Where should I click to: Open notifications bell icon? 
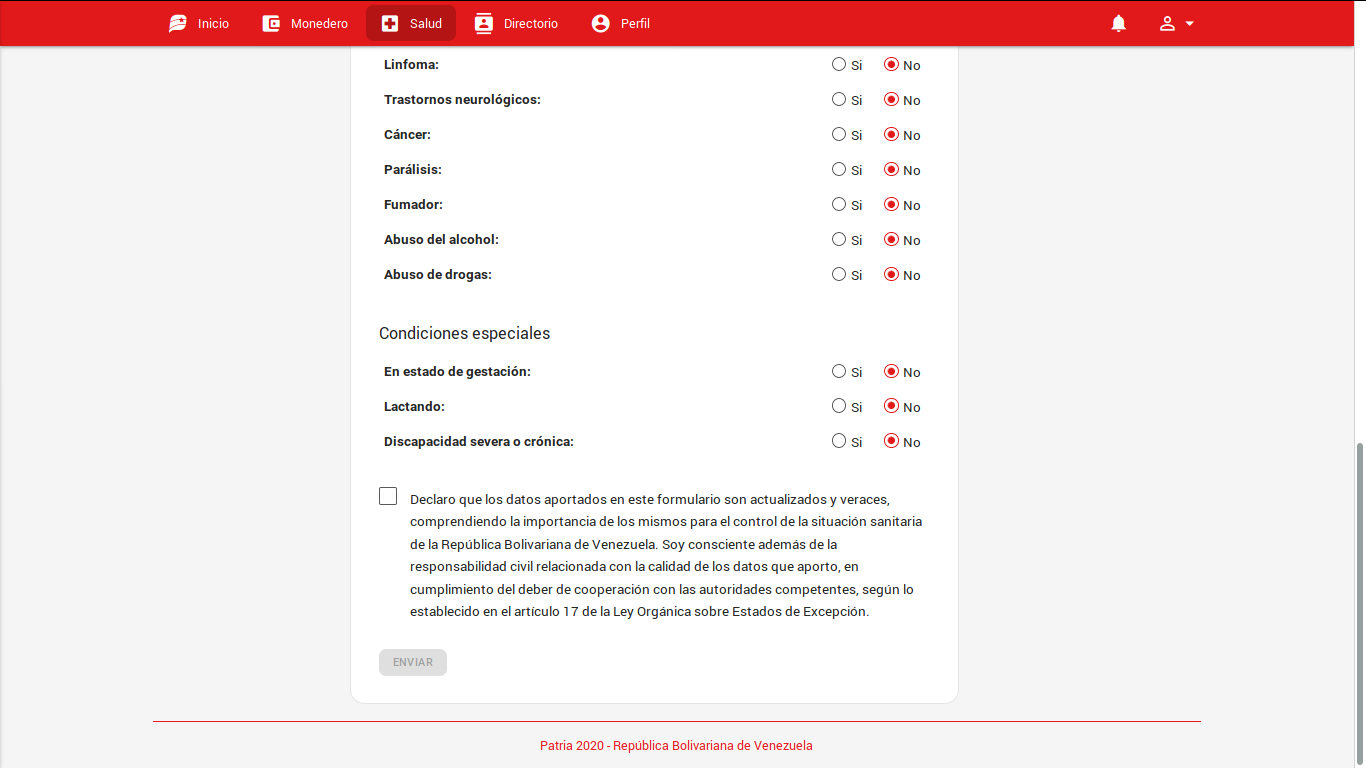1119,23
